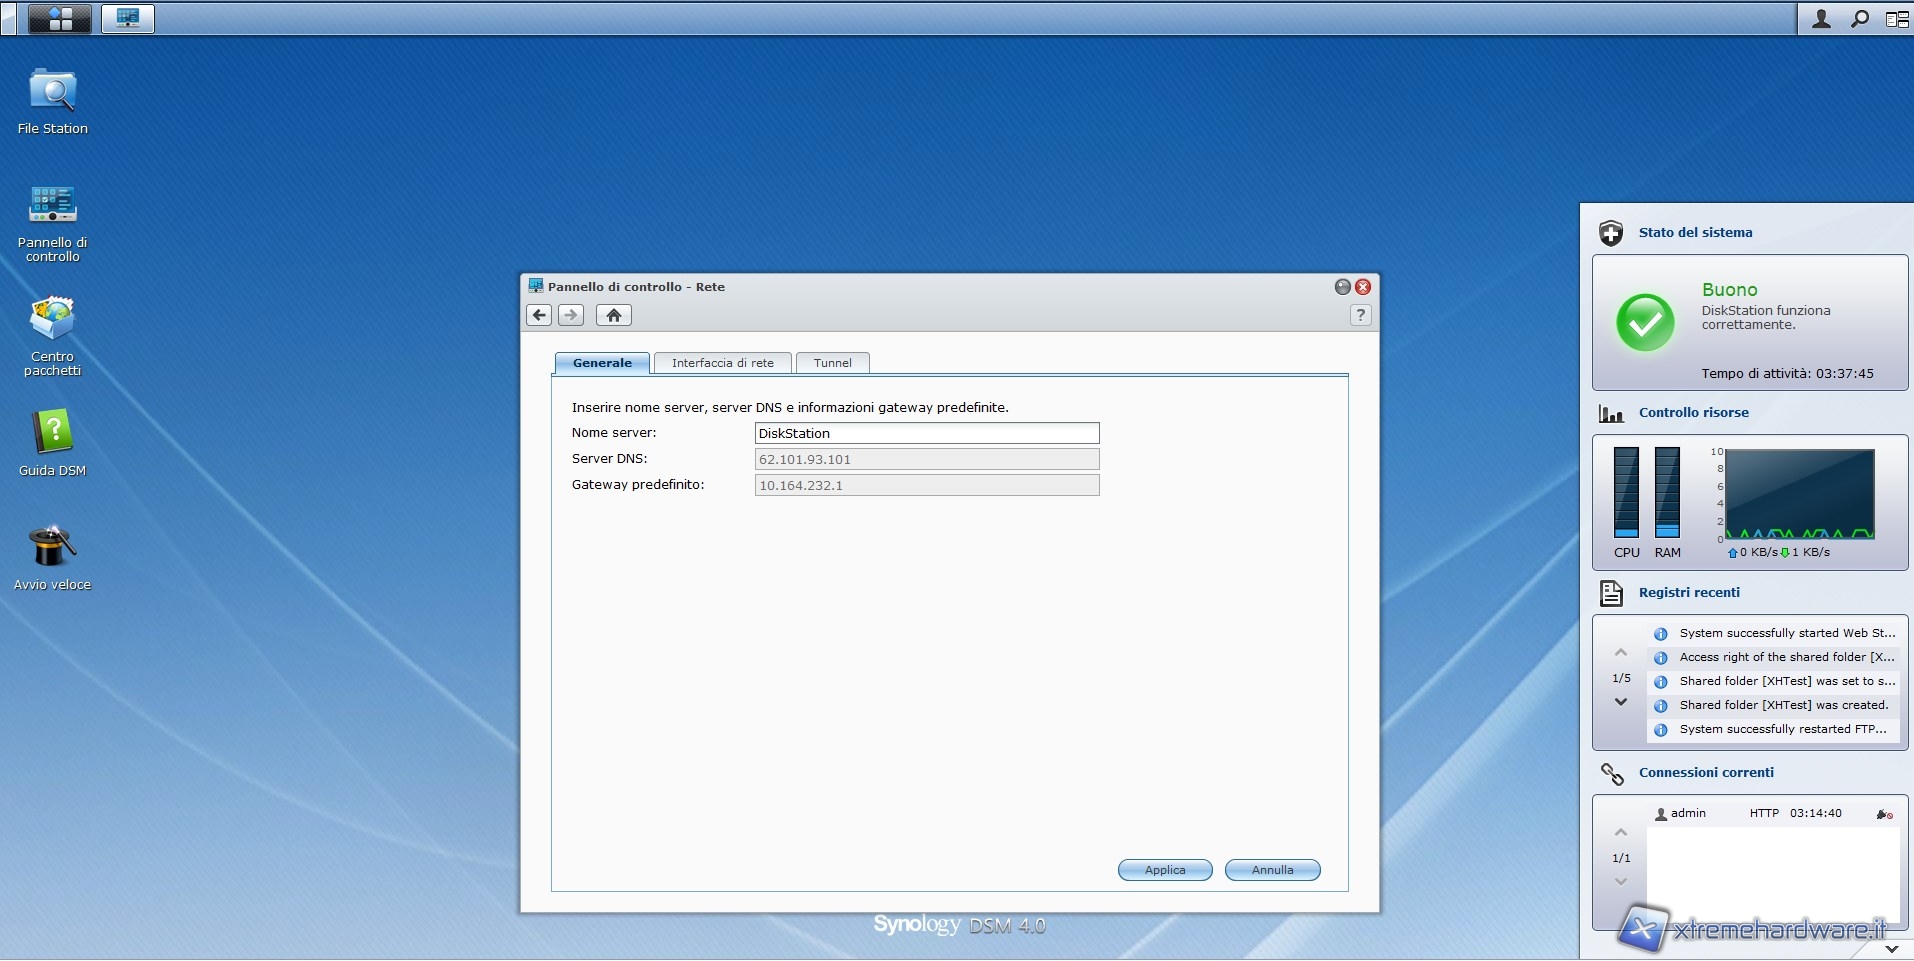This screenshot has height=961, width=1914.
Task: Open the search magnifier icon
Action: point(1859,19)
